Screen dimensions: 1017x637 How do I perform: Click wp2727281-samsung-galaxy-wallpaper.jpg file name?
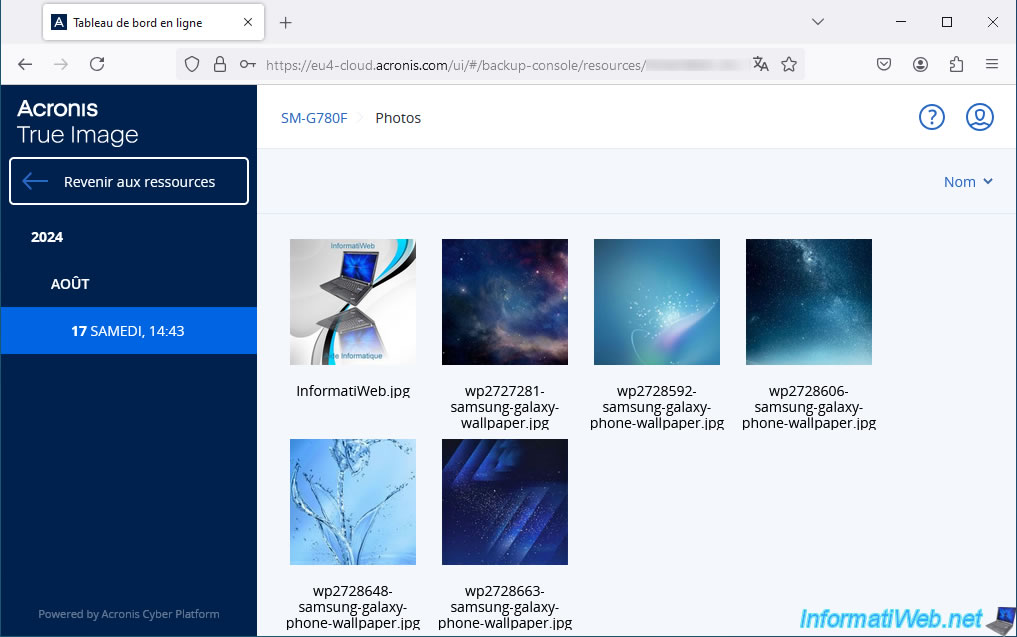click(505, 407)
